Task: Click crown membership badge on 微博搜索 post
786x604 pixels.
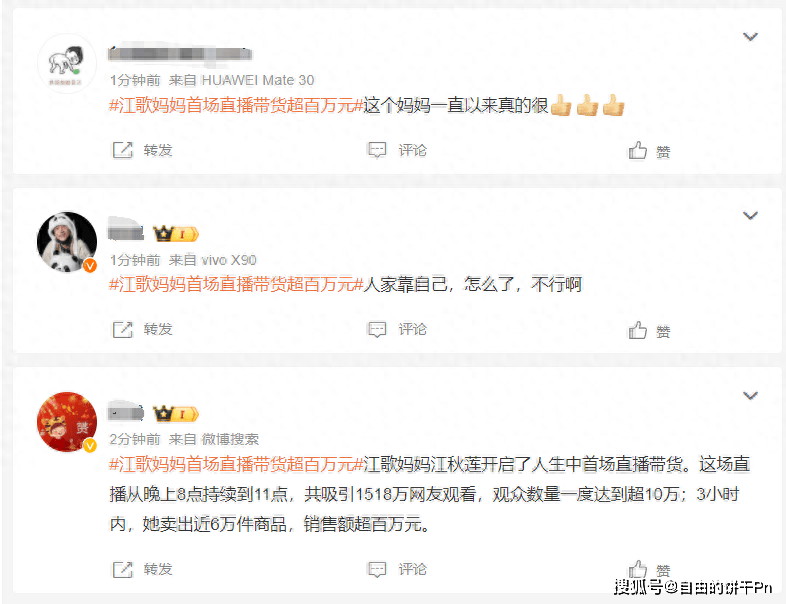Action: (176, 414)
